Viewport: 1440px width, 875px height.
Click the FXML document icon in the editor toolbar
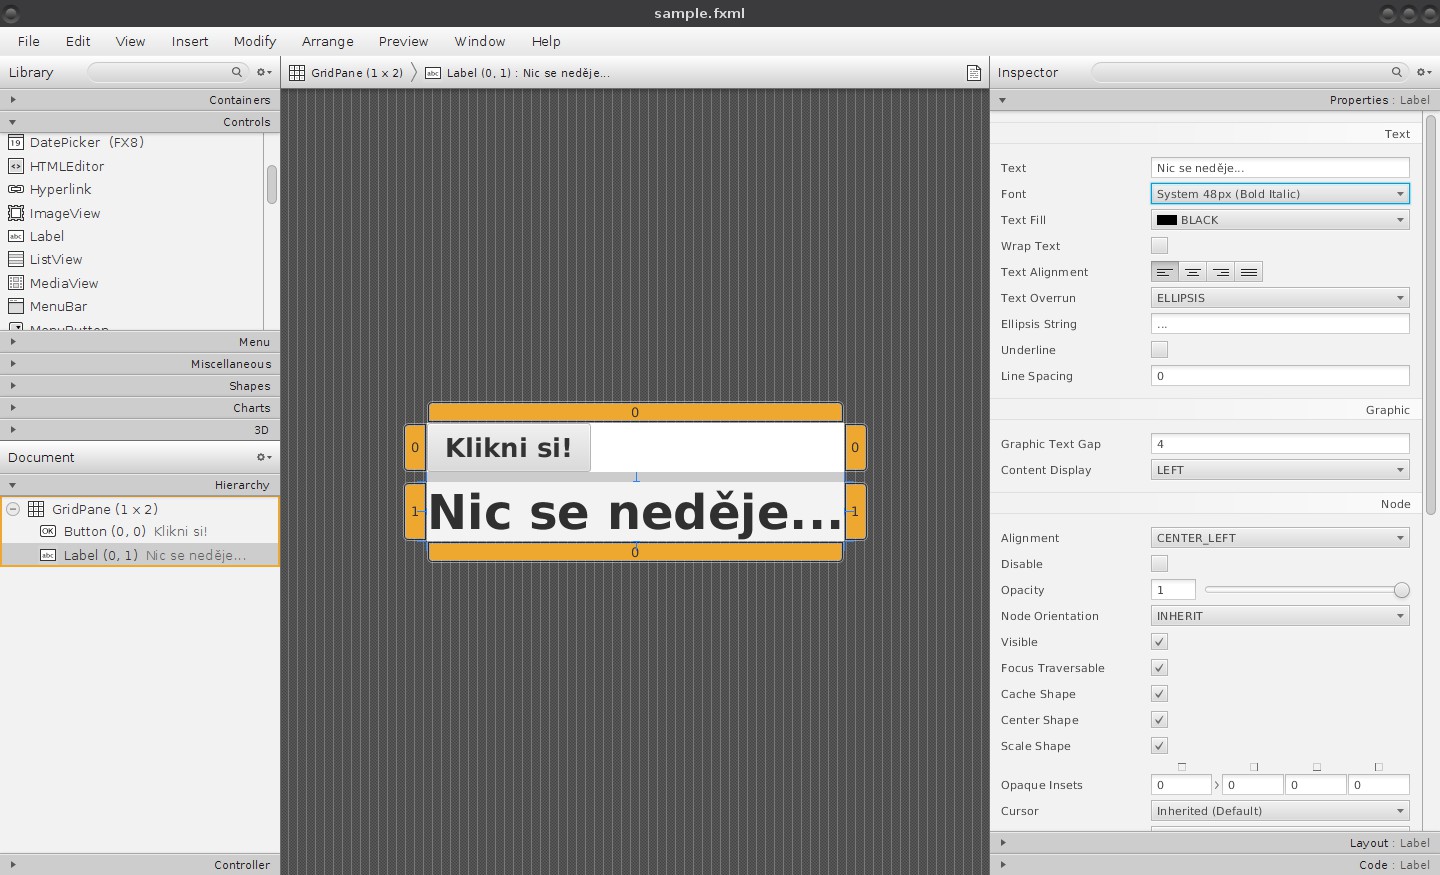coord(973,72)
